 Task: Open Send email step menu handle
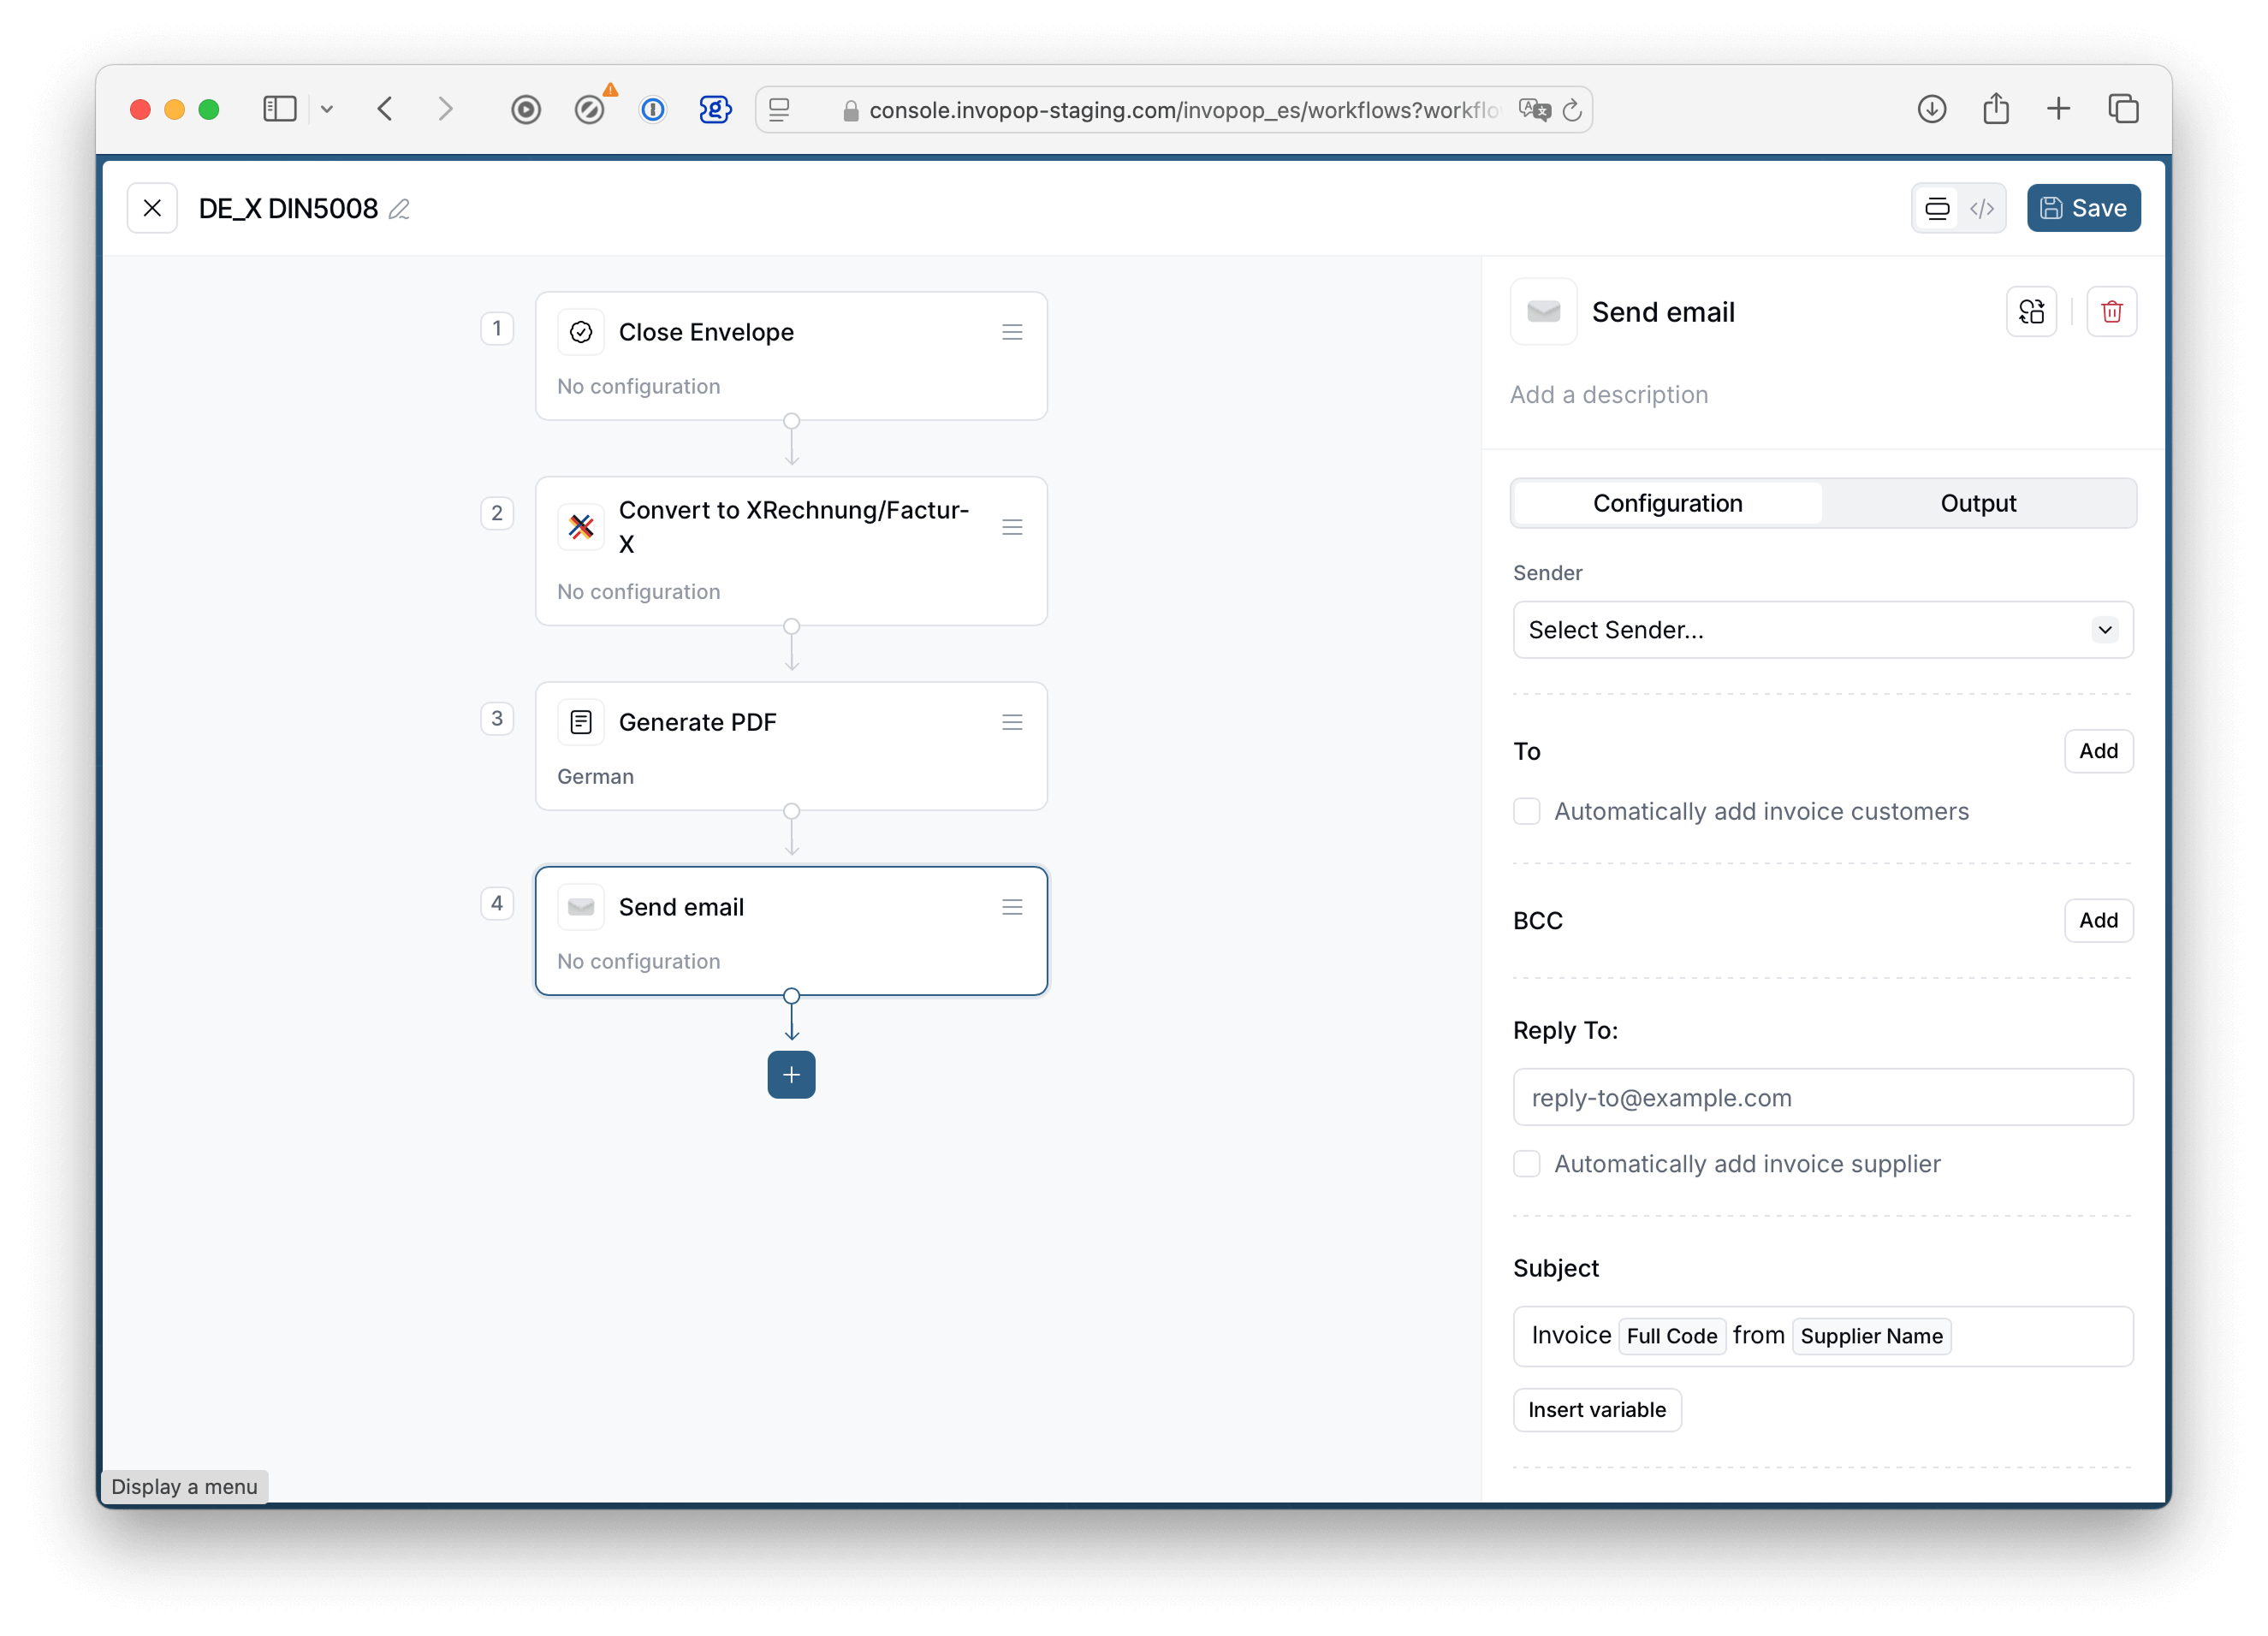(1012, 907)
